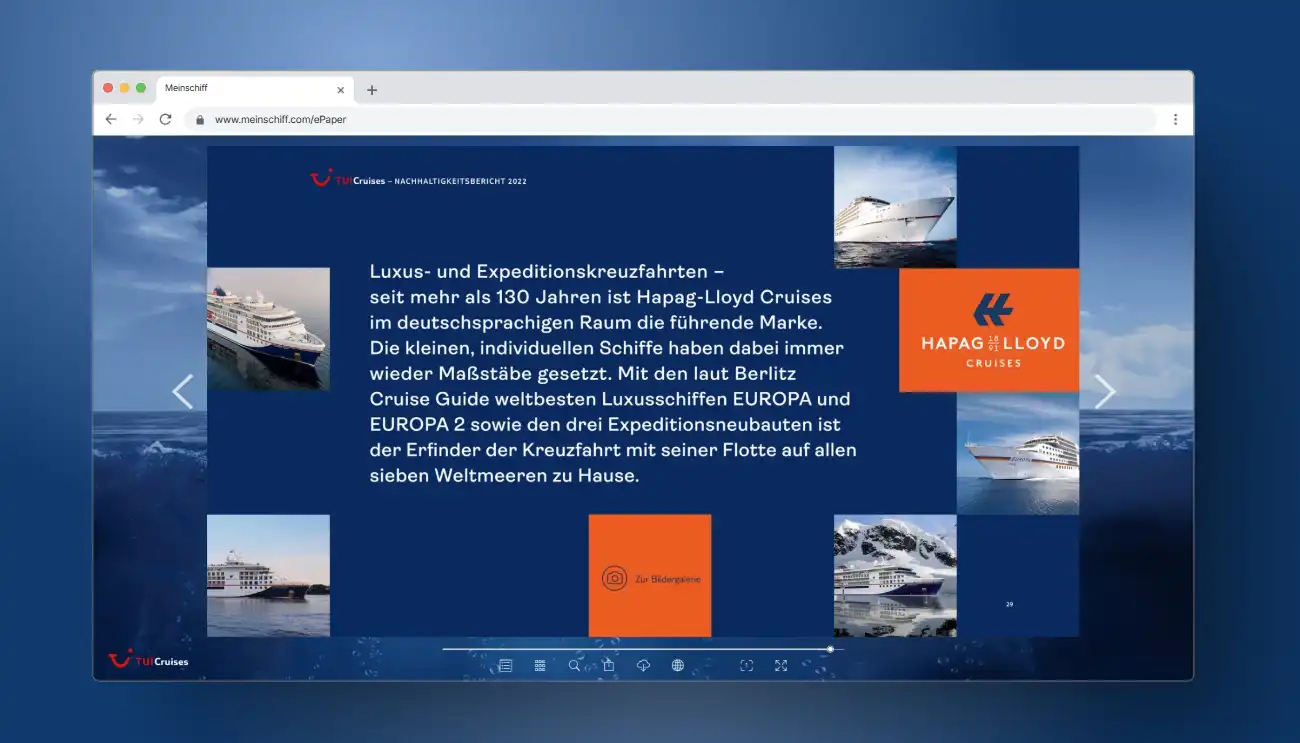
Task: Click the Hapag-Lloyd Cruises orange logo tile
Action: pyautogui.click(x=989, y=330)
